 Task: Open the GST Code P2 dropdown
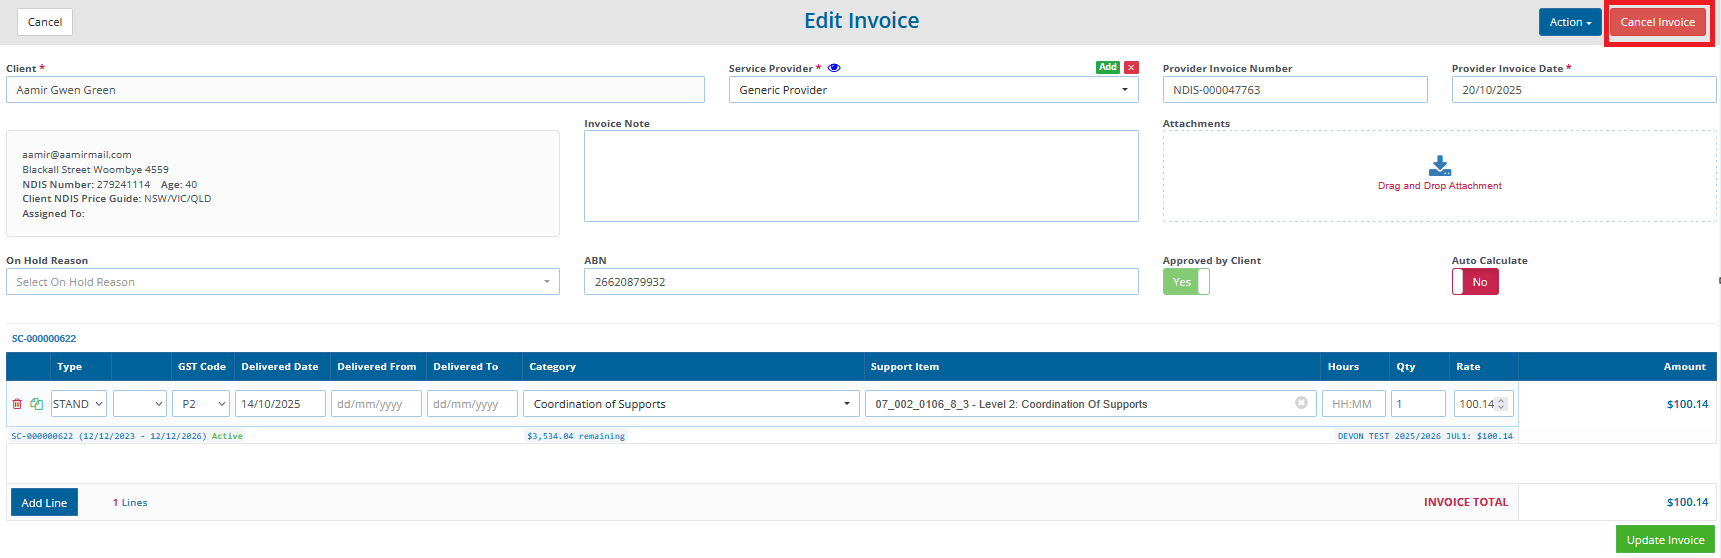point(200,404)
